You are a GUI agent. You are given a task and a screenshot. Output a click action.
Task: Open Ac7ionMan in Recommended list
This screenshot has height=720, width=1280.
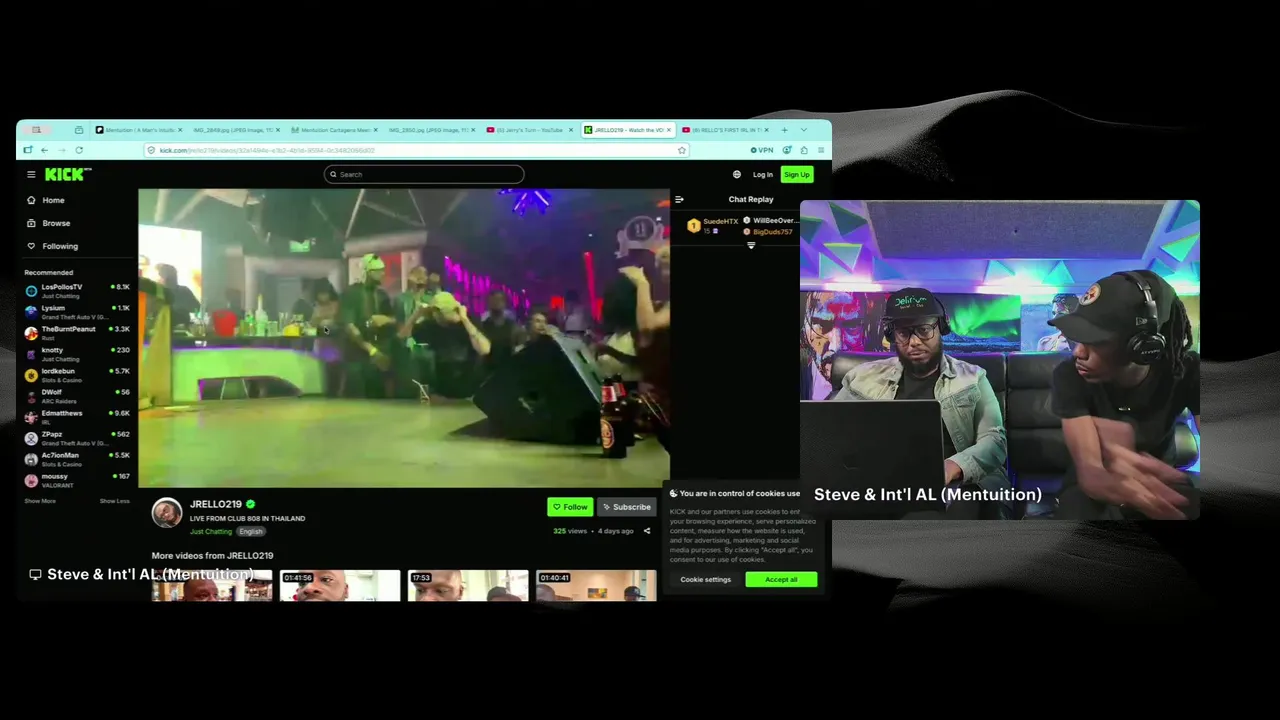coord(77,459)
